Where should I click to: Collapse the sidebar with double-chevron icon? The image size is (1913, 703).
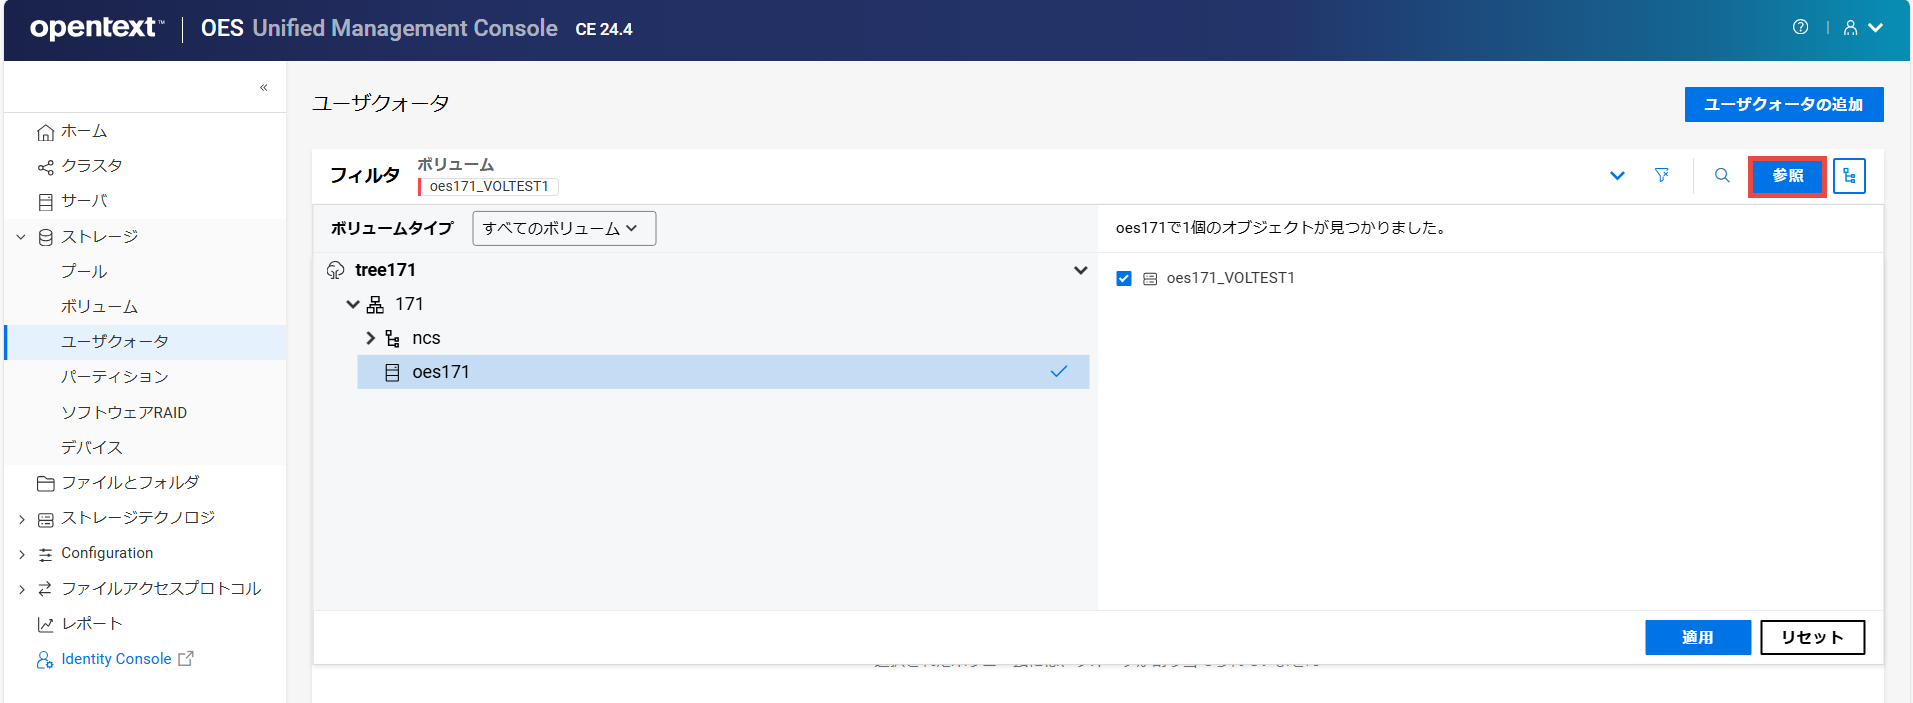(x=264, y=88)
